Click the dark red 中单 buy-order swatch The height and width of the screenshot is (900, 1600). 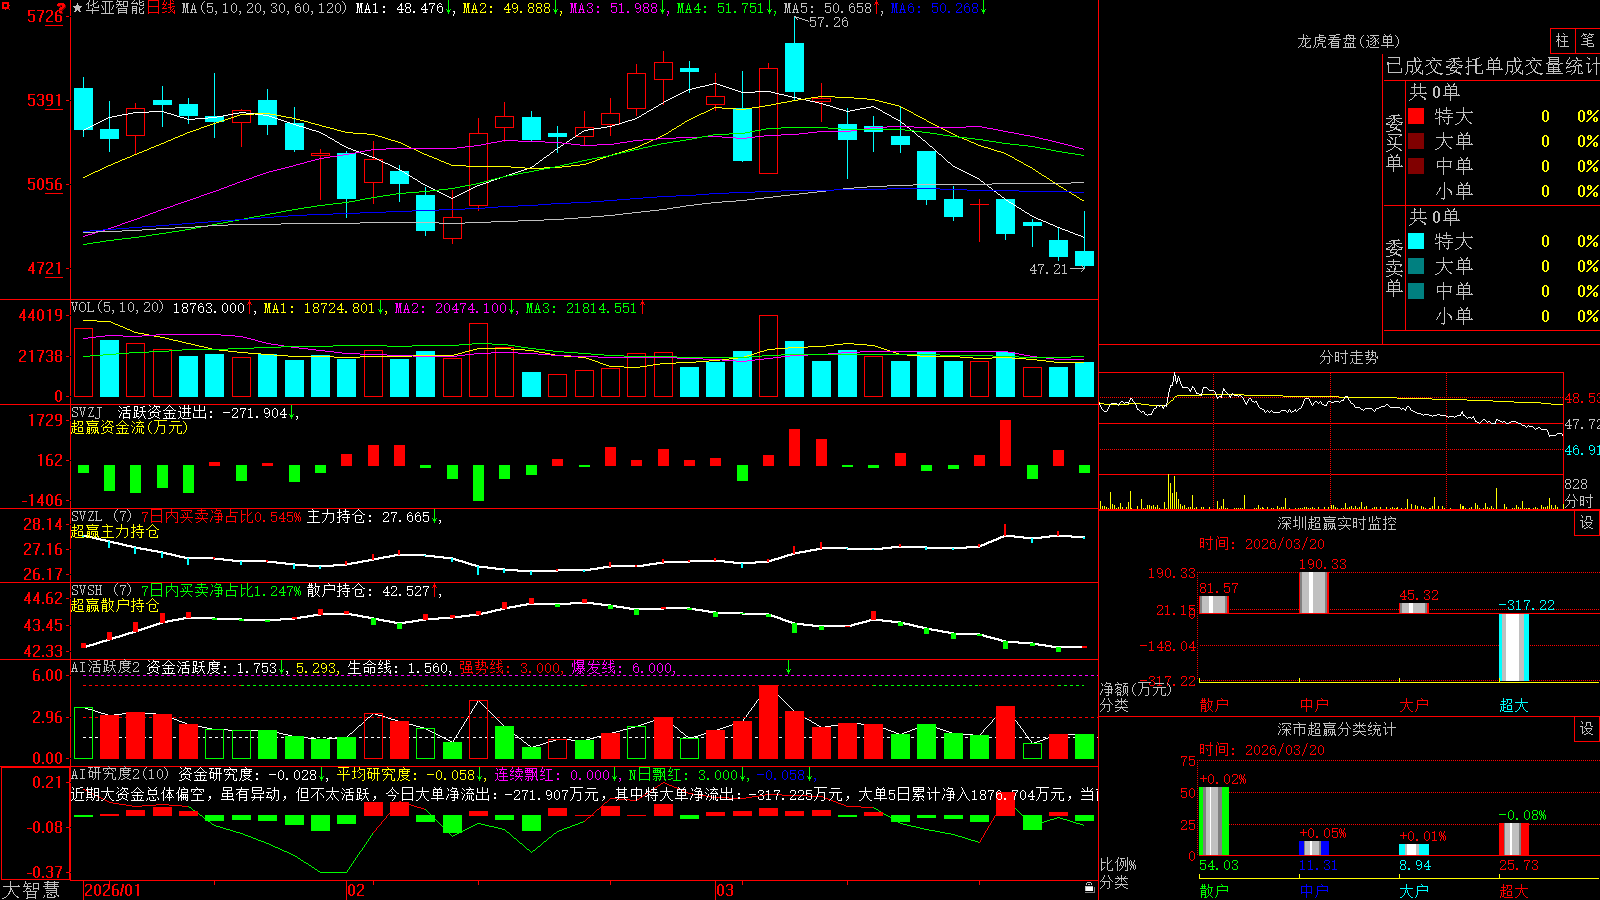point(1416,166)
